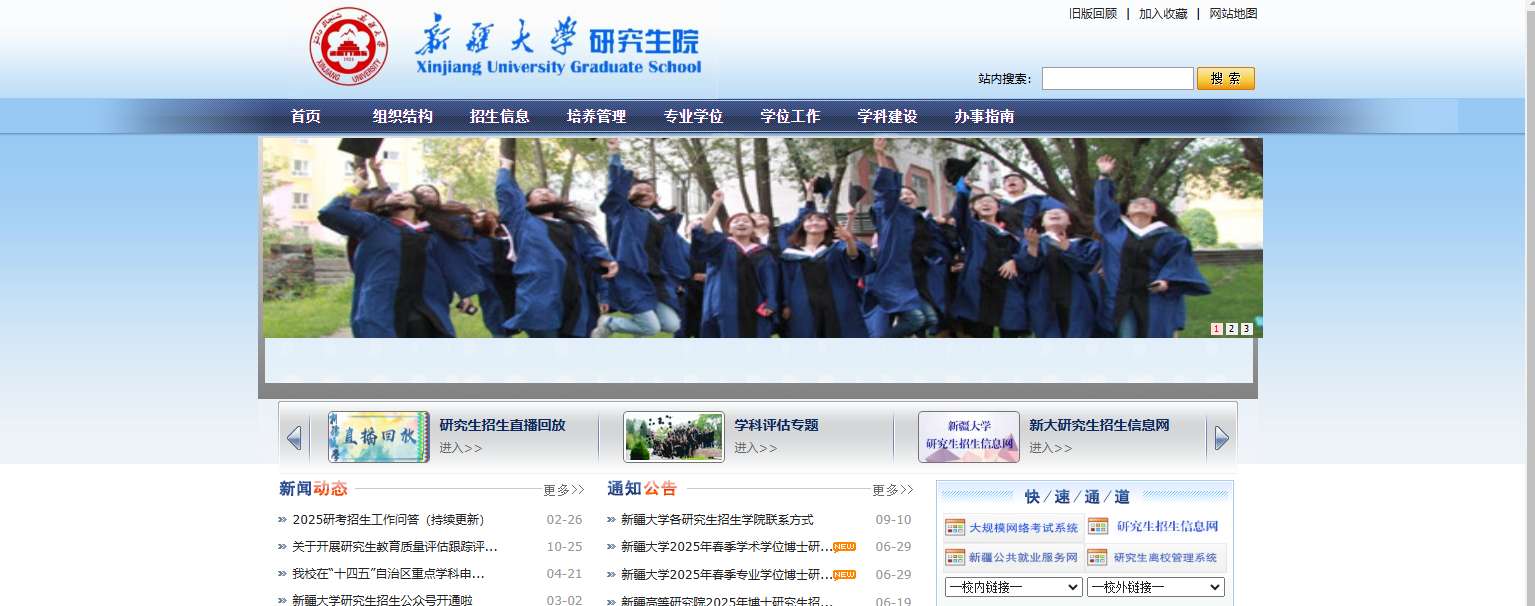Click the 大规模网络考试系统 quick link icon

click(955, 528)
